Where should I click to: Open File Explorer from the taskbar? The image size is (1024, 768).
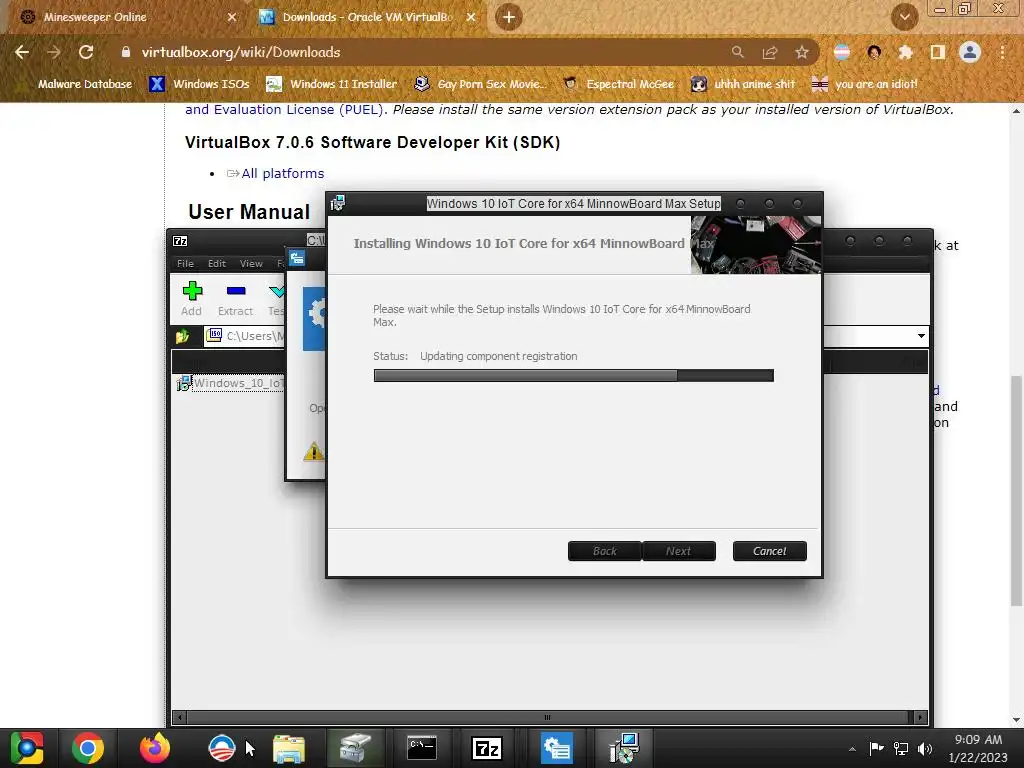point(288,748)
